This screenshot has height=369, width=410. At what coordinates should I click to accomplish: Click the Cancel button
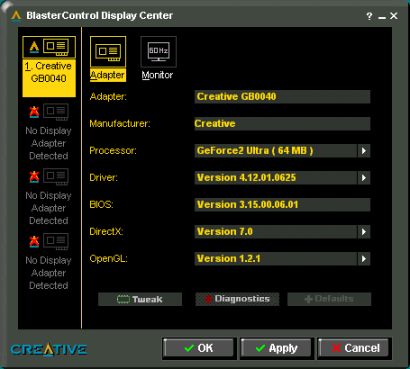coord(353,348)
